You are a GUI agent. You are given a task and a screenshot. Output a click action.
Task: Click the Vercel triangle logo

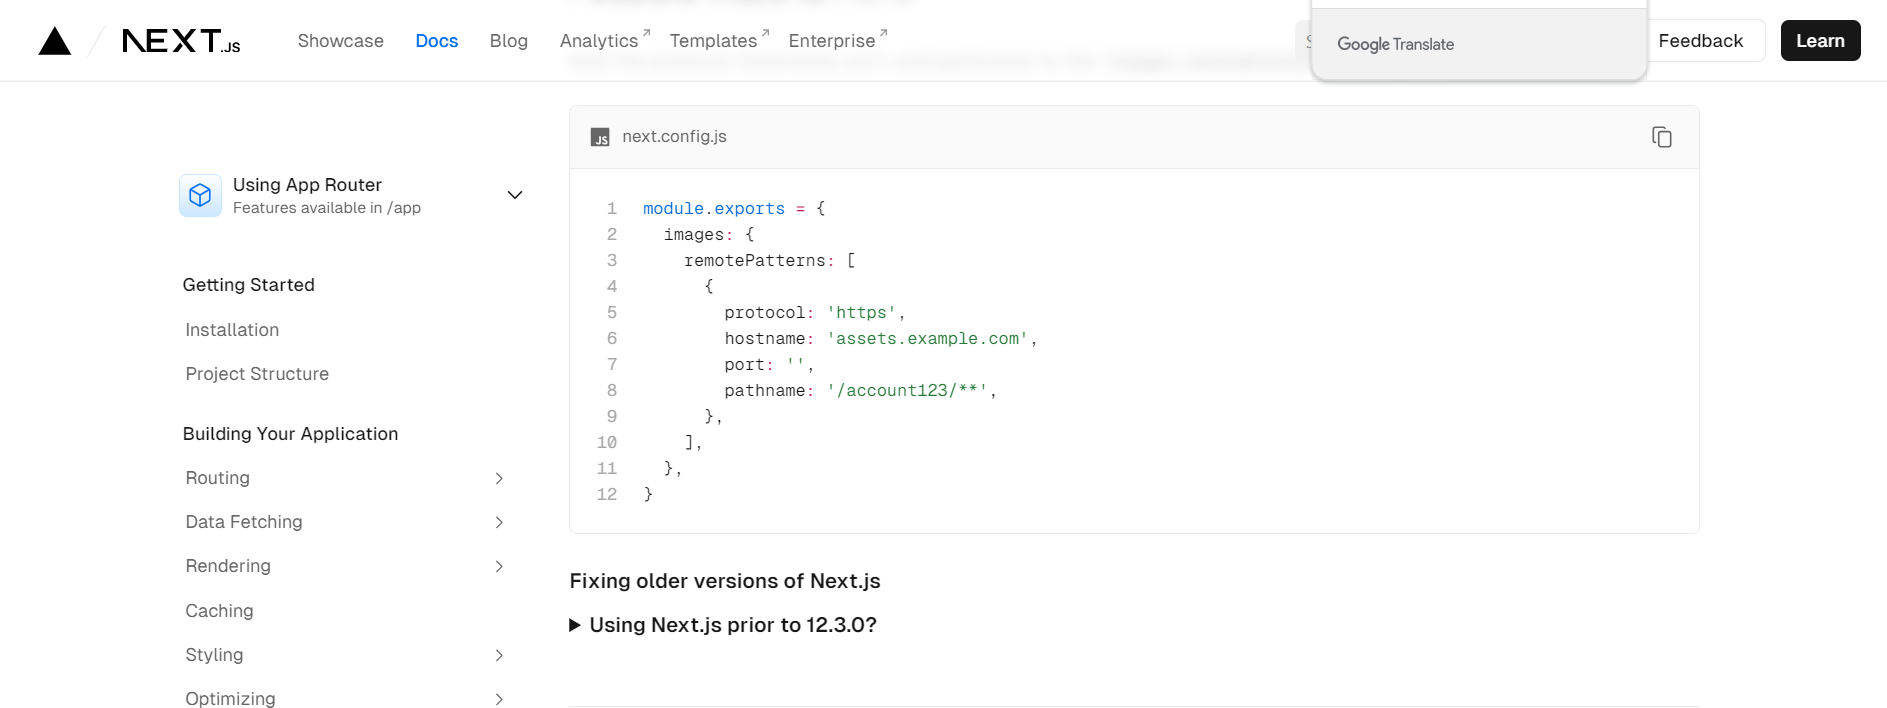pos(55,41)
